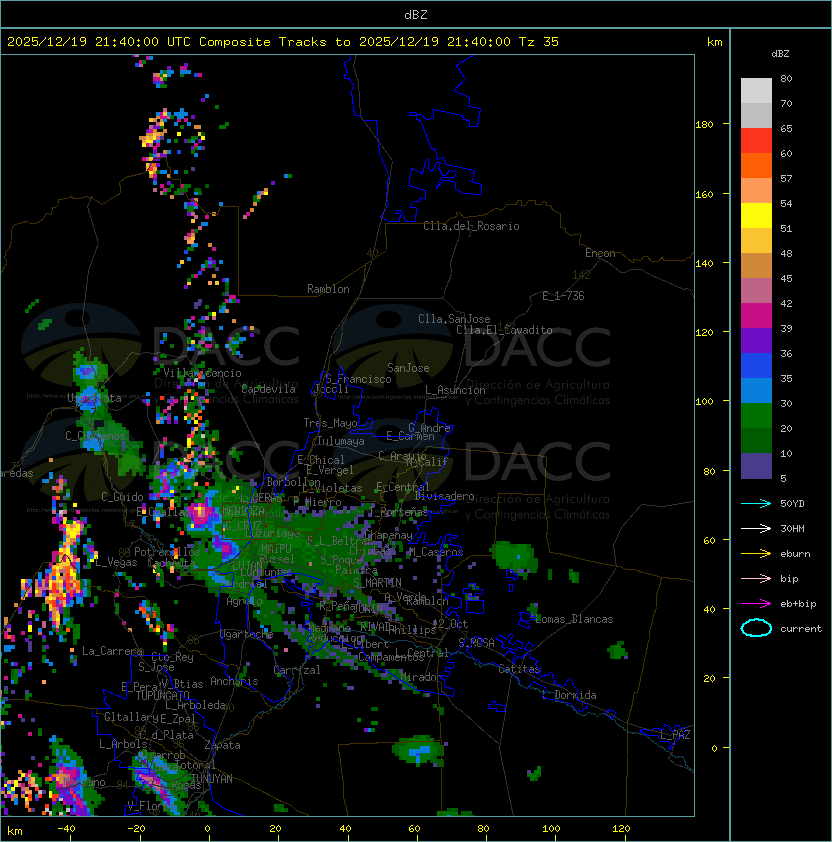Click the 'Divisadero' map label
832x842 pixels.
coord(444,496)
